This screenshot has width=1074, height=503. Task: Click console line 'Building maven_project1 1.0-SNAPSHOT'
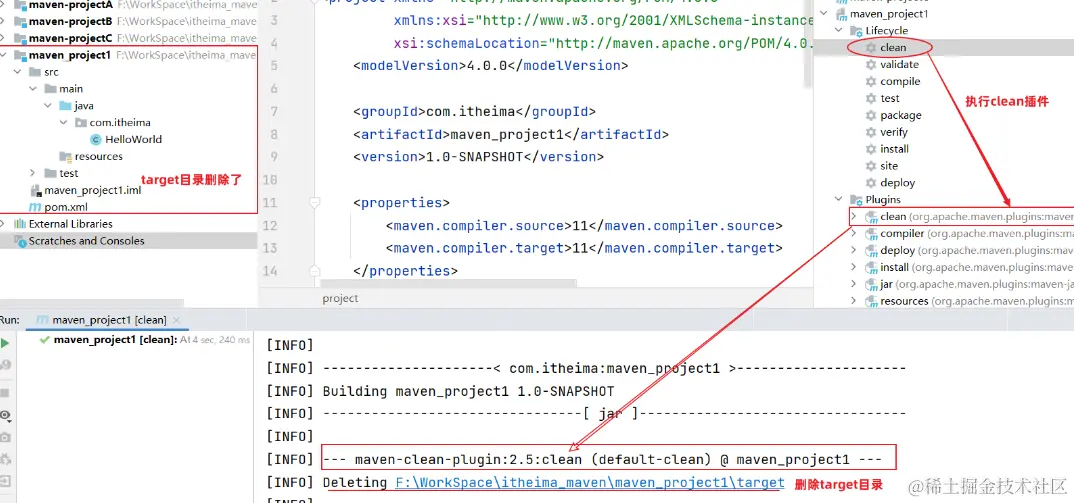point(468,391)
